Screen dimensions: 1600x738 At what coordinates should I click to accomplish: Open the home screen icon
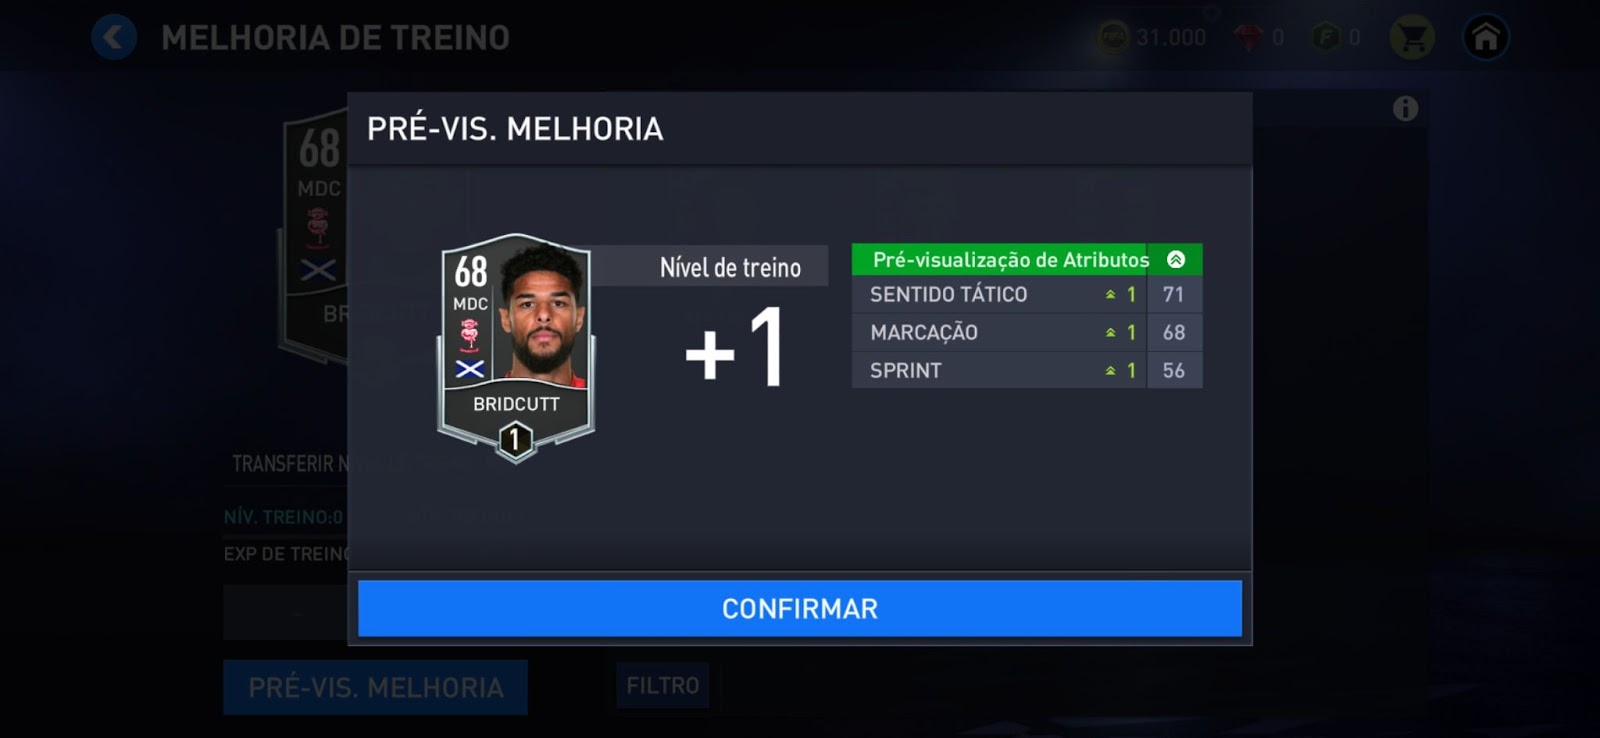click(x=1486, y=38)
